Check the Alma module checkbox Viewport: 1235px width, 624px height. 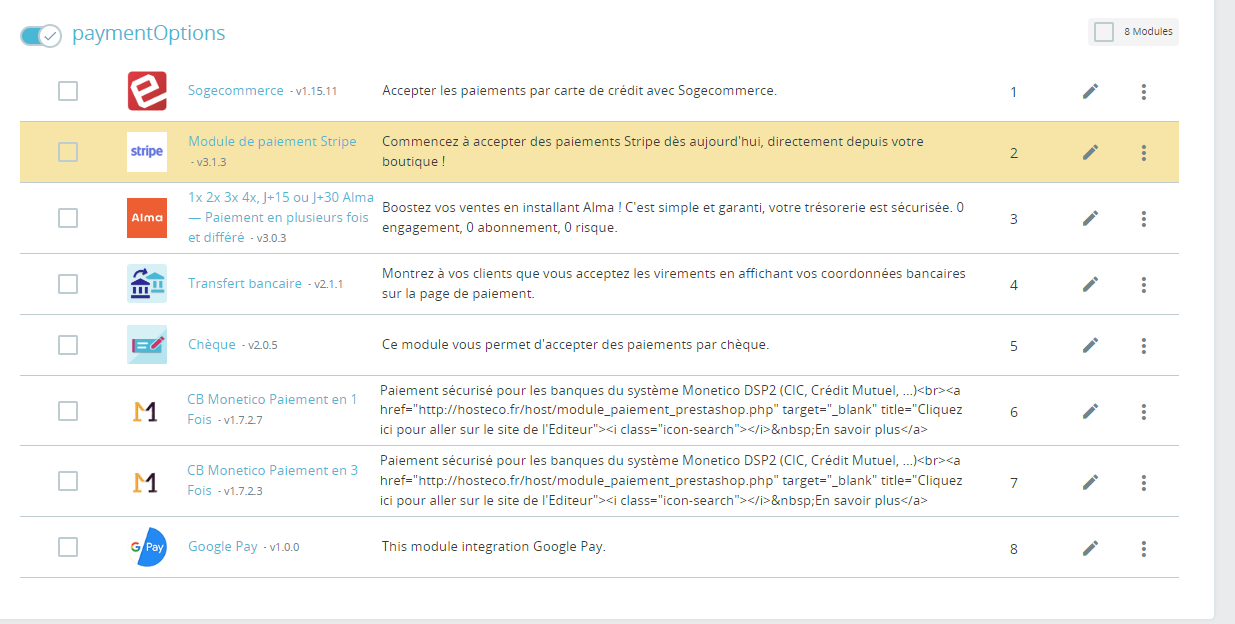[67, 218]
